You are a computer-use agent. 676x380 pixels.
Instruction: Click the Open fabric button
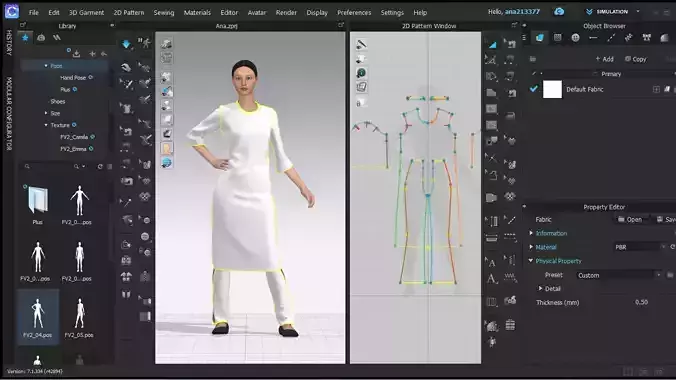(x=630, y=220)
